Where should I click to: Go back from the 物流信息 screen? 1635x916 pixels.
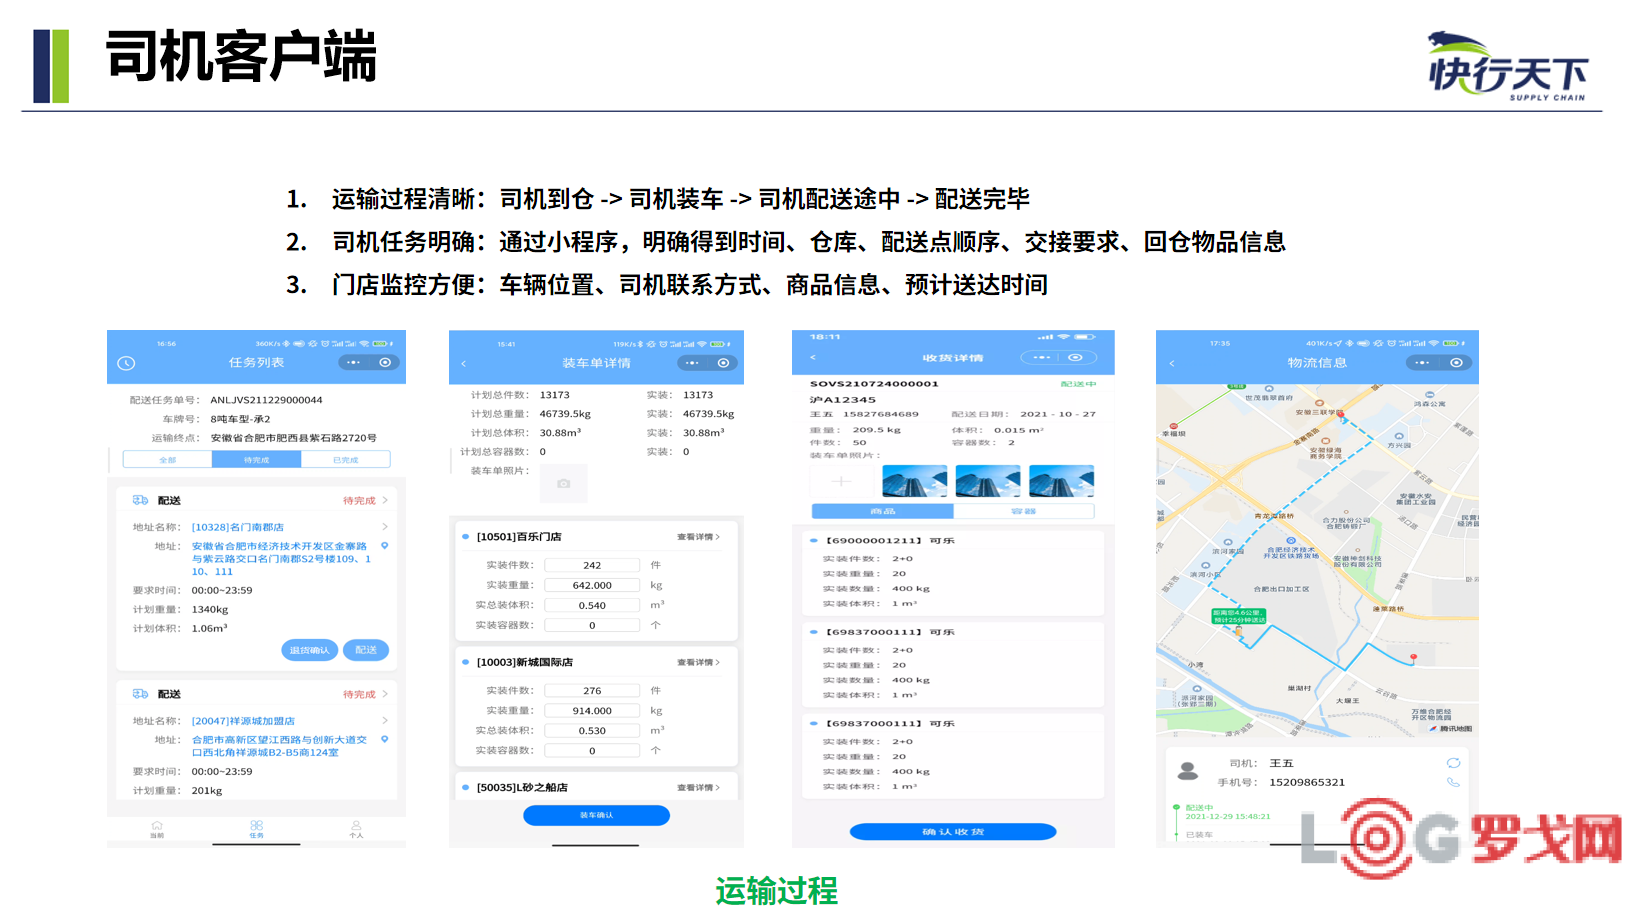point(1172,363)
